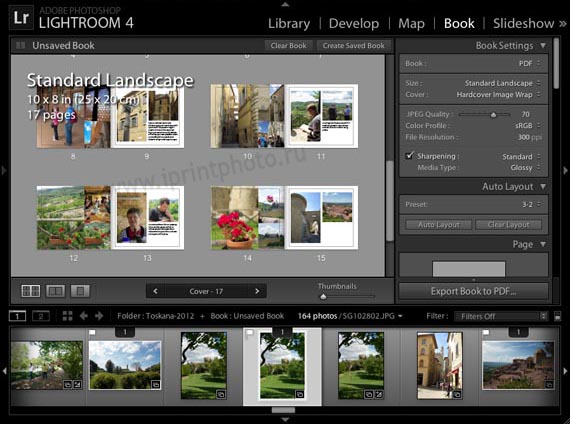Click the right panel scrollbar
Screen dimensions: 570x424
pos(556,63)
